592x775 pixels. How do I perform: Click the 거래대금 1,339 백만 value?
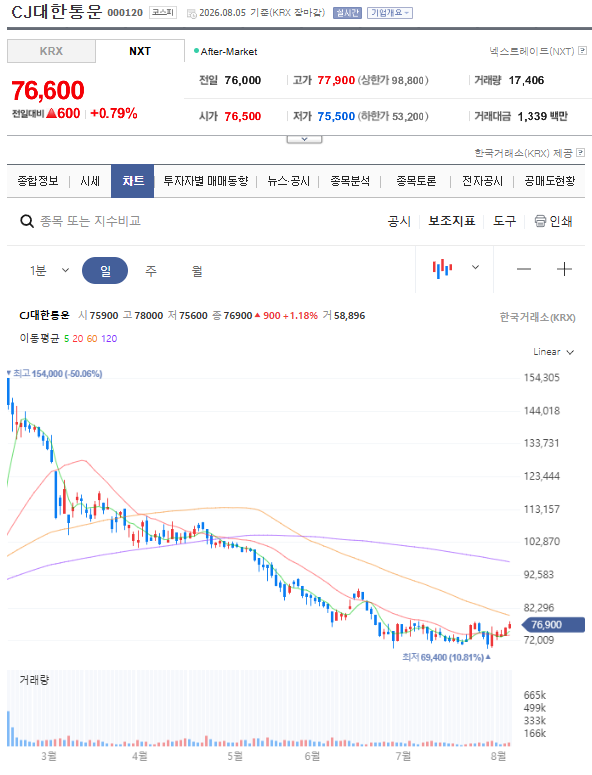(x=543, y=116)
